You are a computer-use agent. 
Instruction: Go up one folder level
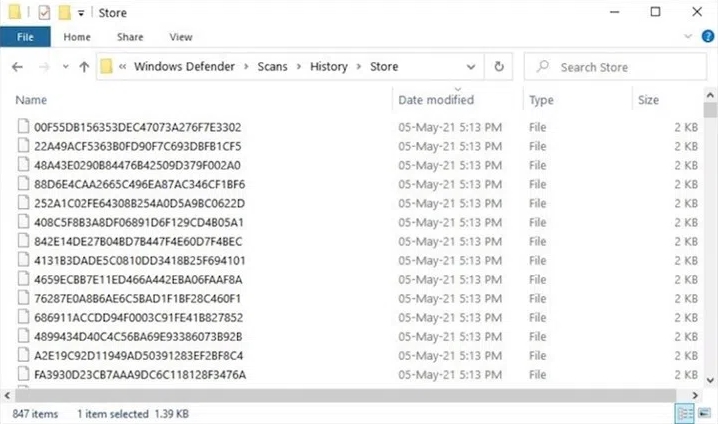coord(84,67)
